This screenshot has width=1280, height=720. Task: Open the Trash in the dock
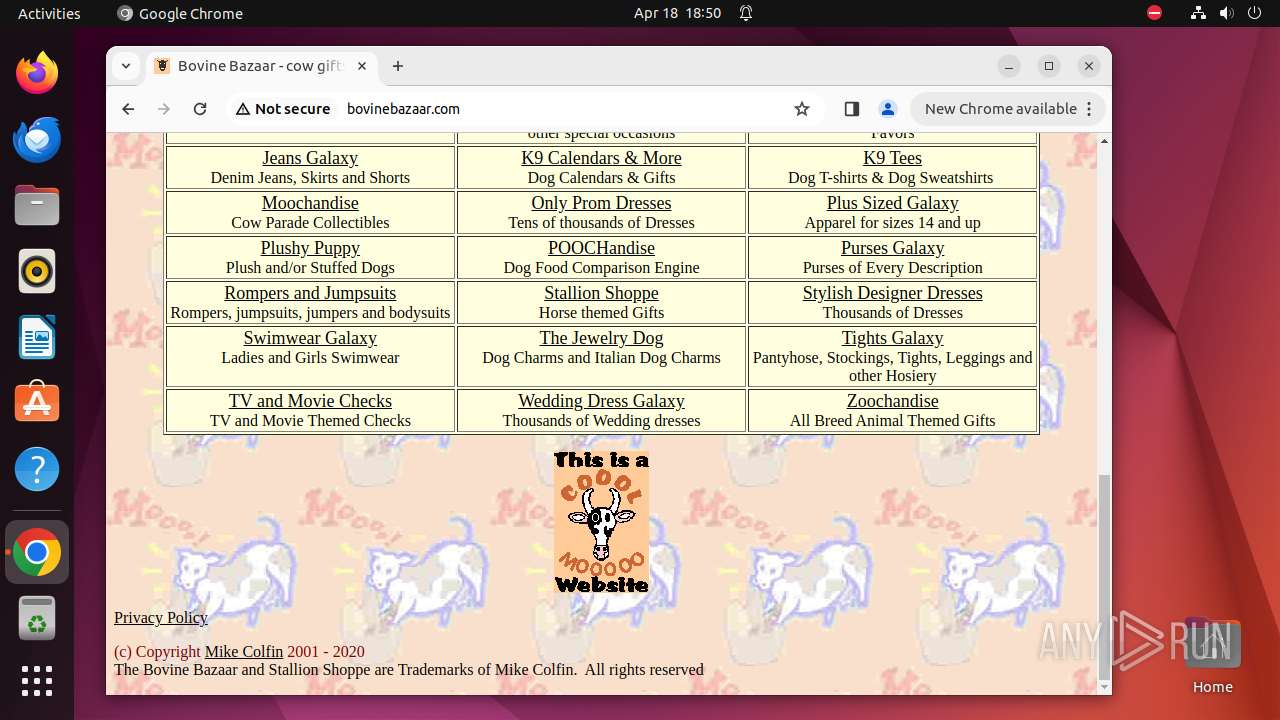pos(37,618)
